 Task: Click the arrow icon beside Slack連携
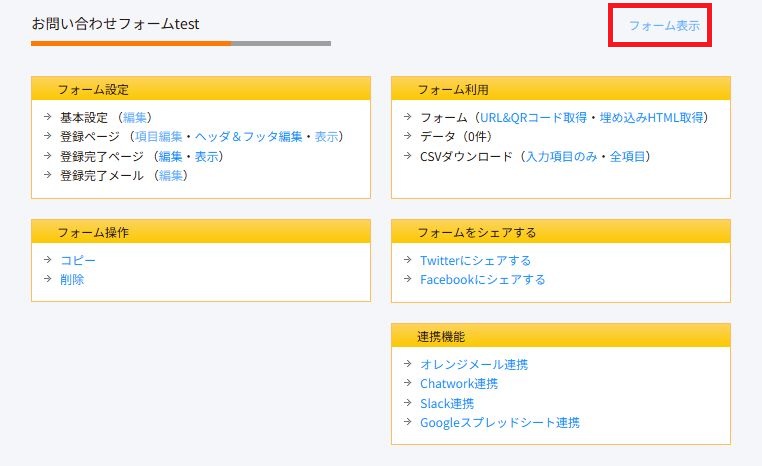[x=408, y=402]
